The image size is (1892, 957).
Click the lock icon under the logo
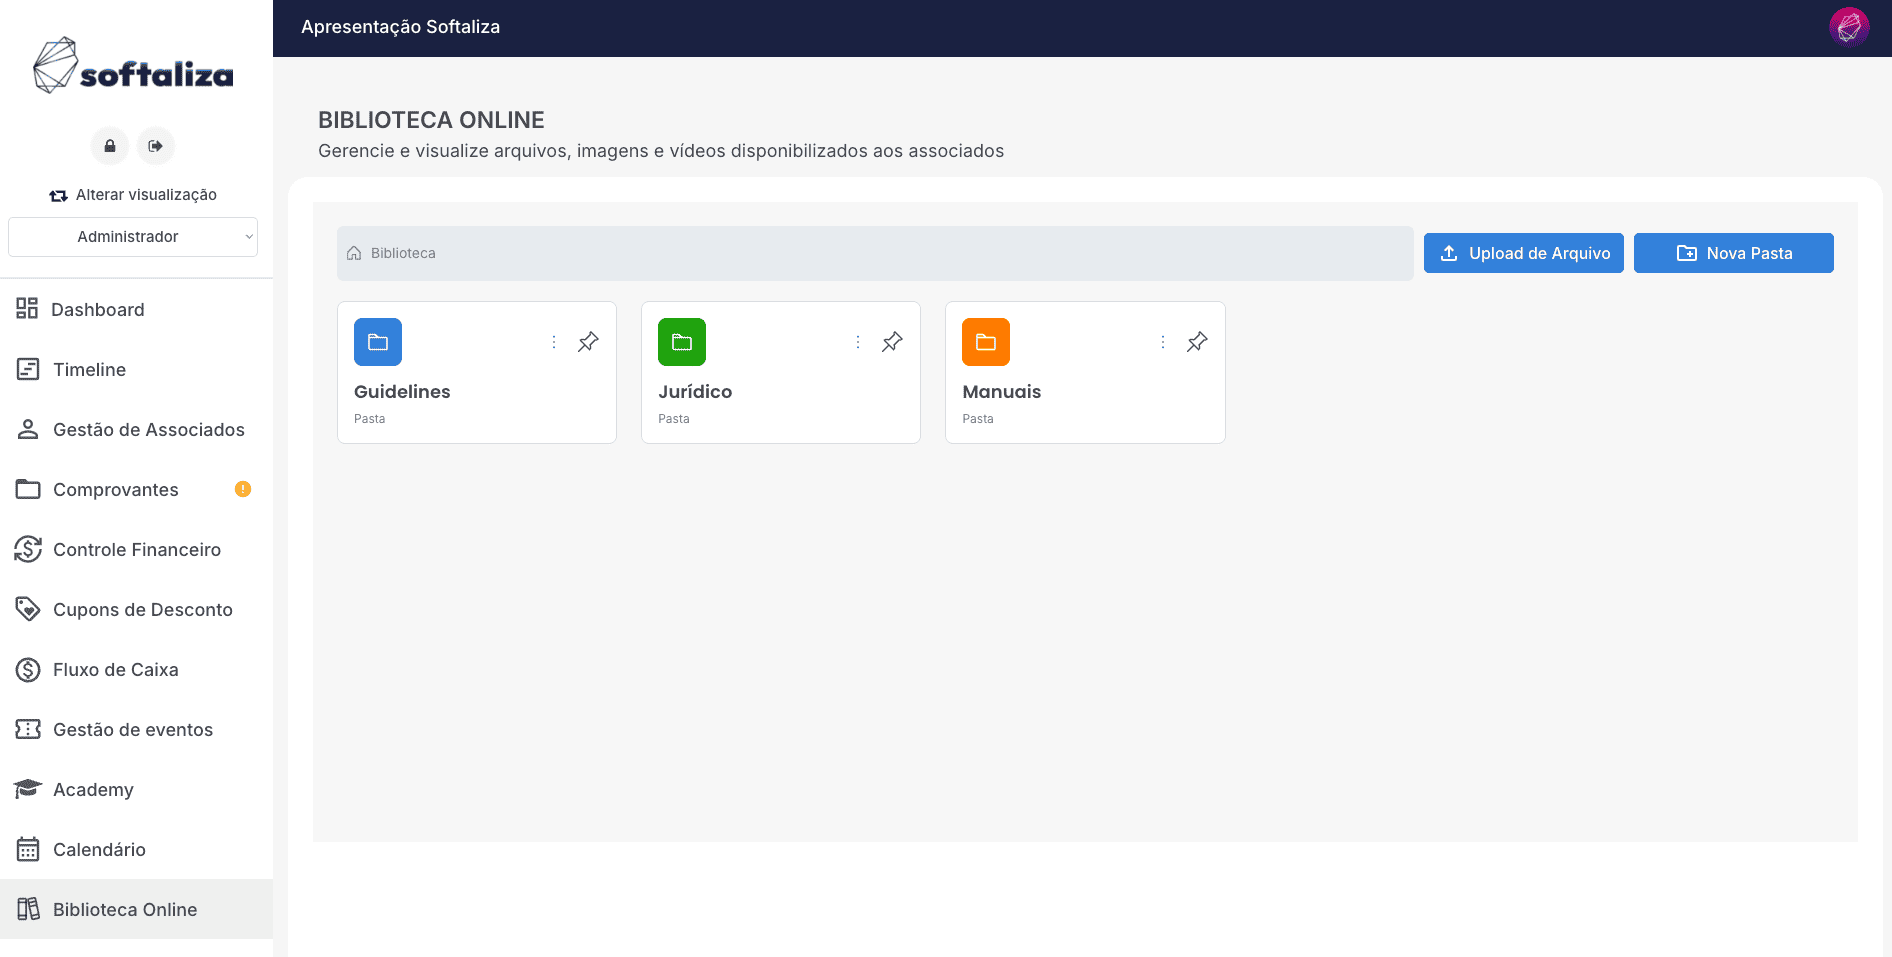click(110, 146)
